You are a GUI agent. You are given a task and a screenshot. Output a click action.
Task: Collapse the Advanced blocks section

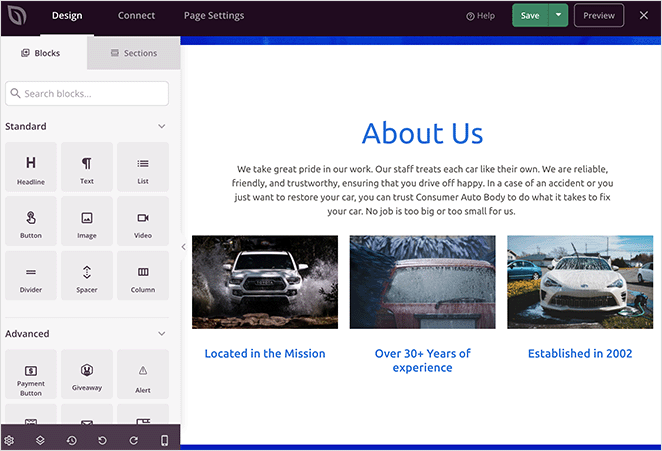[162, 334]
